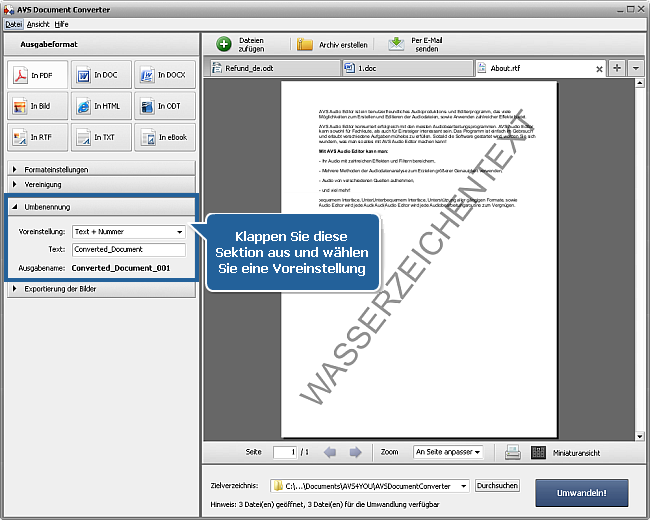Choose the In ODT output format
Viewport: 650px width, 520px height.
point(165,106)
